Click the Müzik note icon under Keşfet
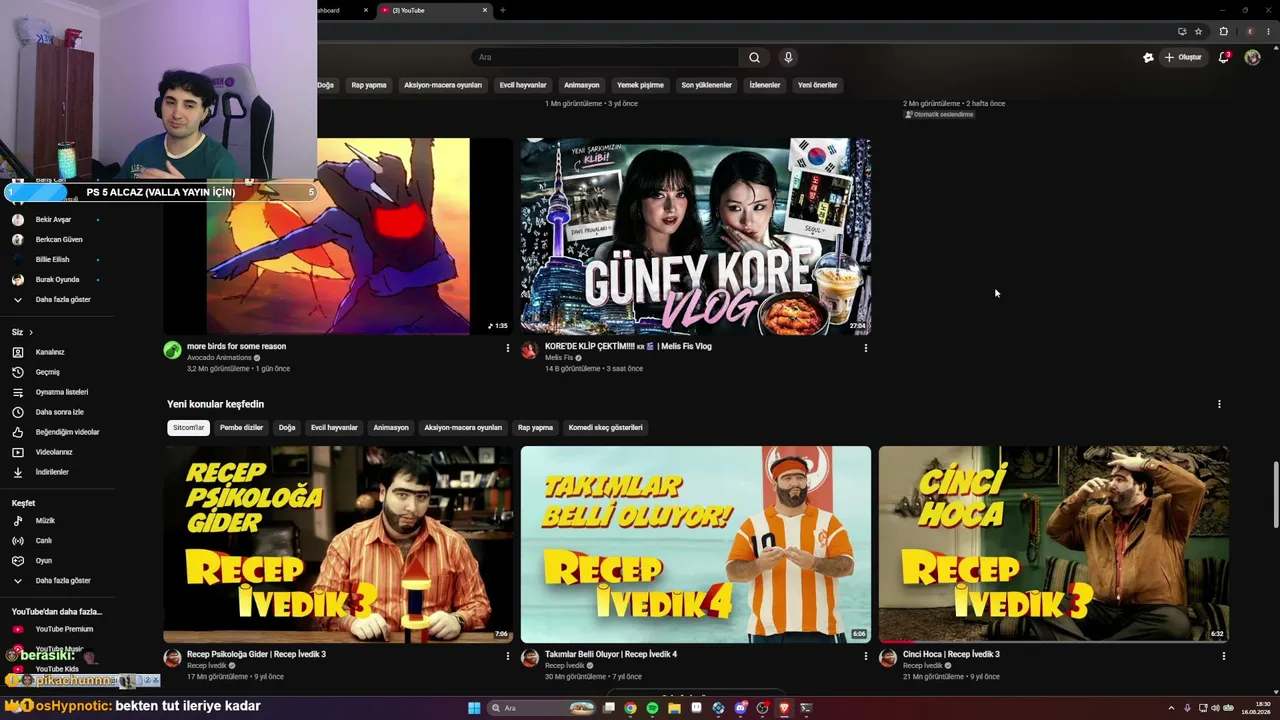1280x720 pixels. point(17,521)
